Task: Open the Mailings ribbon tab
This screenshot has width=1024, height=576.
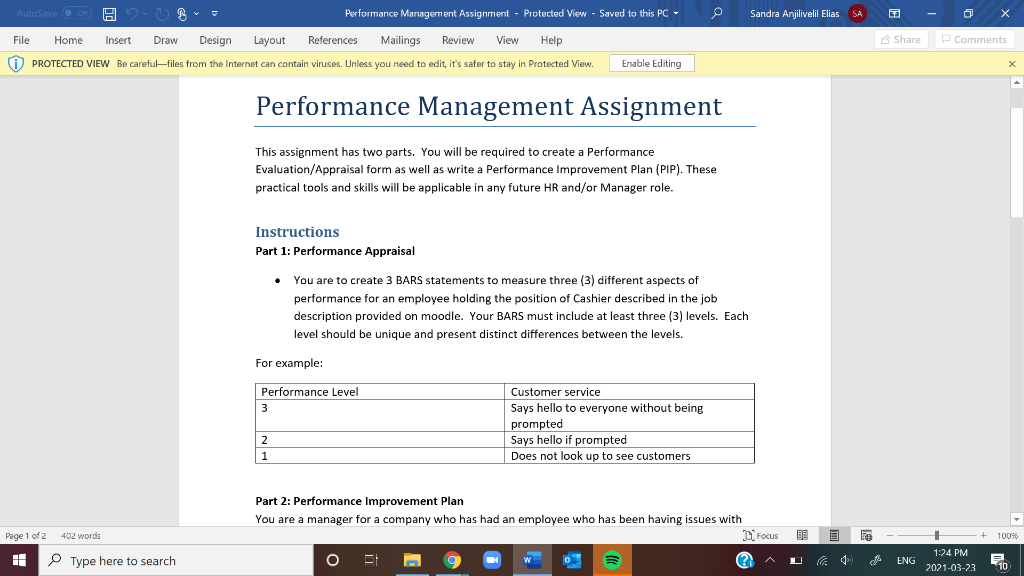Action: point(400,40)
